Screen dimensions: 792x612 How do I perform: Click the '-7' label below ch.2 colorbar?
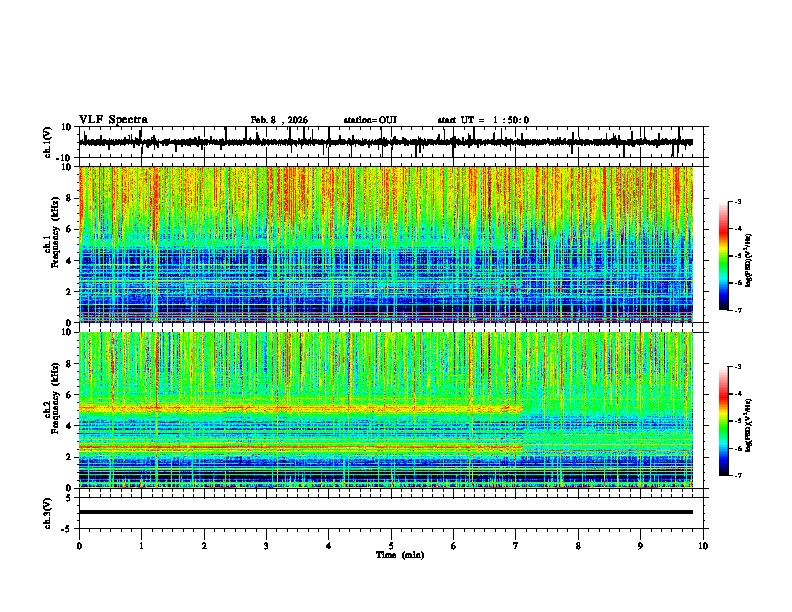pos(737,475)
